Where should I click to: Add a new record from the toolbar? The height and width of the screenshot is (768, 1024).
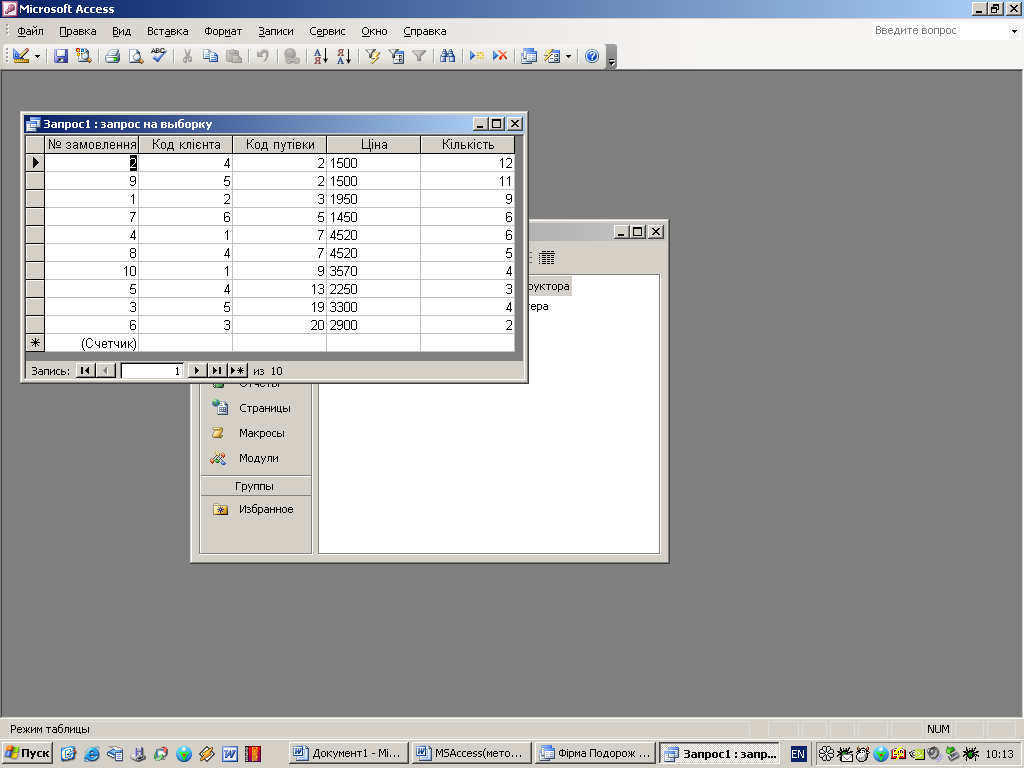tap(477, 56)
